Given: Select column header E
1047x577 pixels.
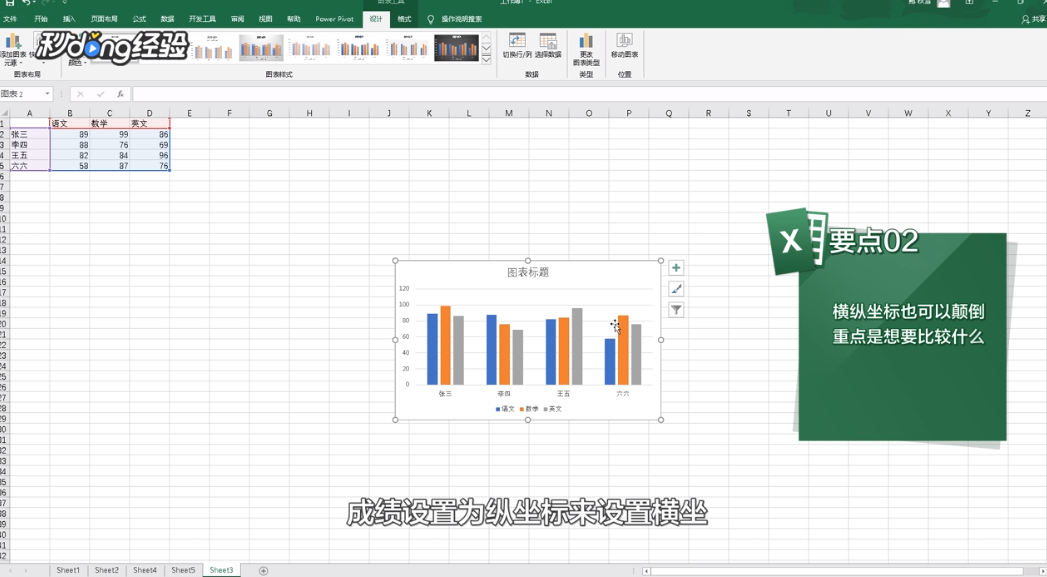Looking at the screenshot, I should pos(190,114).
